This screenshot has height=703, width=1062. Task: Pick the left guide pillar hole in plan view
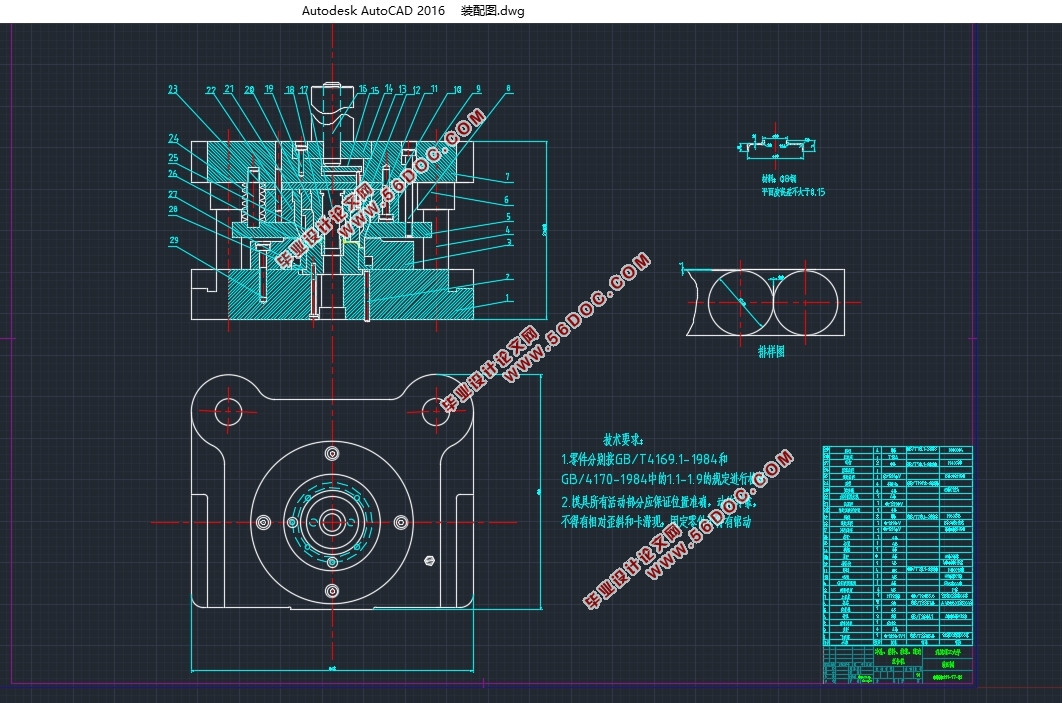[229, 410]
